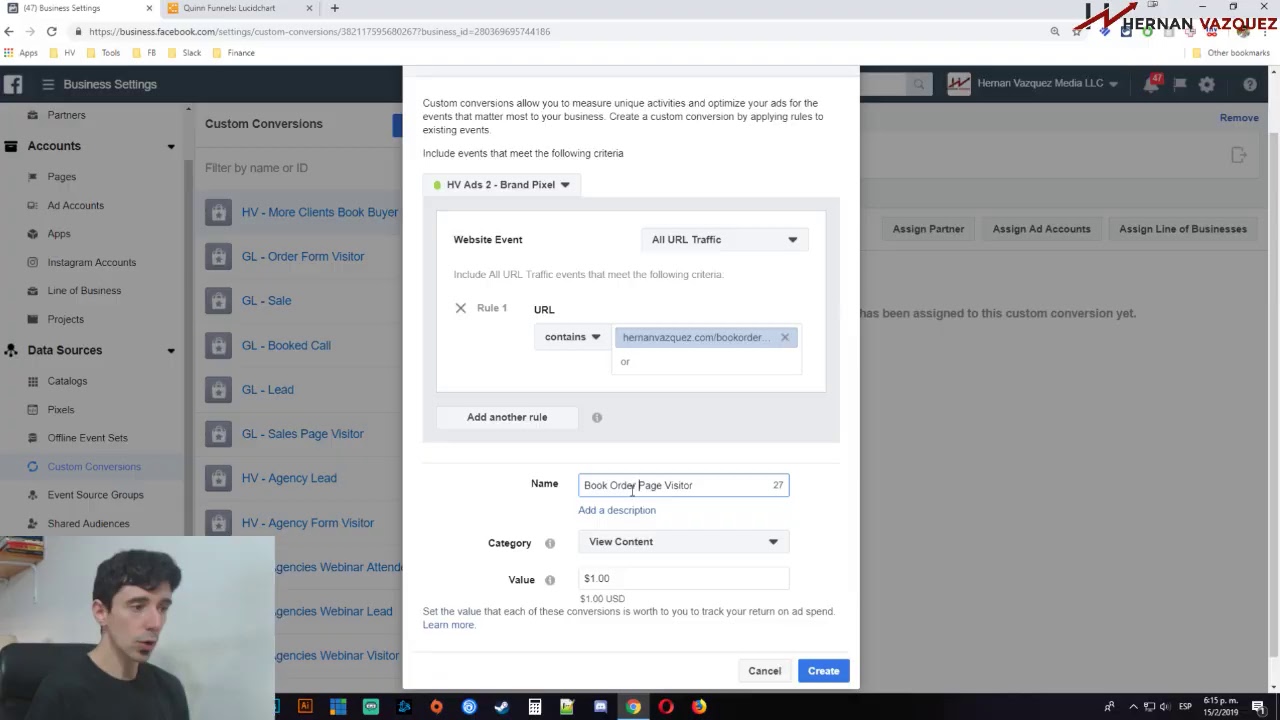
Task: Collapse the Accounts section in sidebar
Action: [171, 146]
